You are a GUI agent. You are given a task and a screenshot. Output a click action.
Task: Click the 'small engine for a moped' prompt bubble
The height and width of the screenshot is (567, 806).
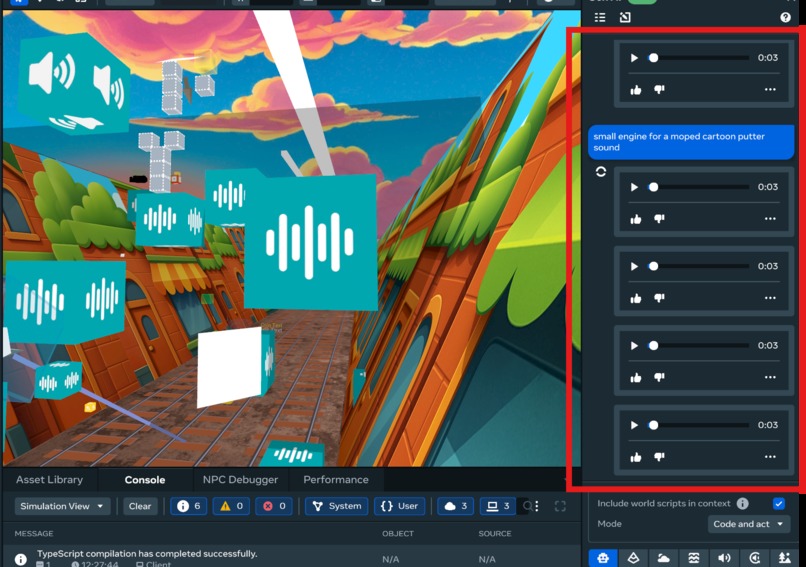(x=691, y=142)
